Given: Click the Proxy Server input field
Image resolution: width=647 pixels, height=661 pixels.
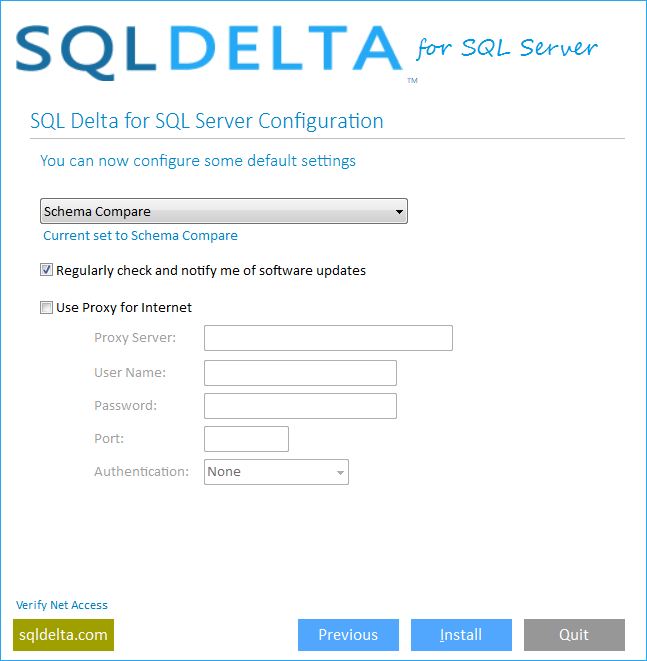Looking at the screenshot, I should 328,338.
